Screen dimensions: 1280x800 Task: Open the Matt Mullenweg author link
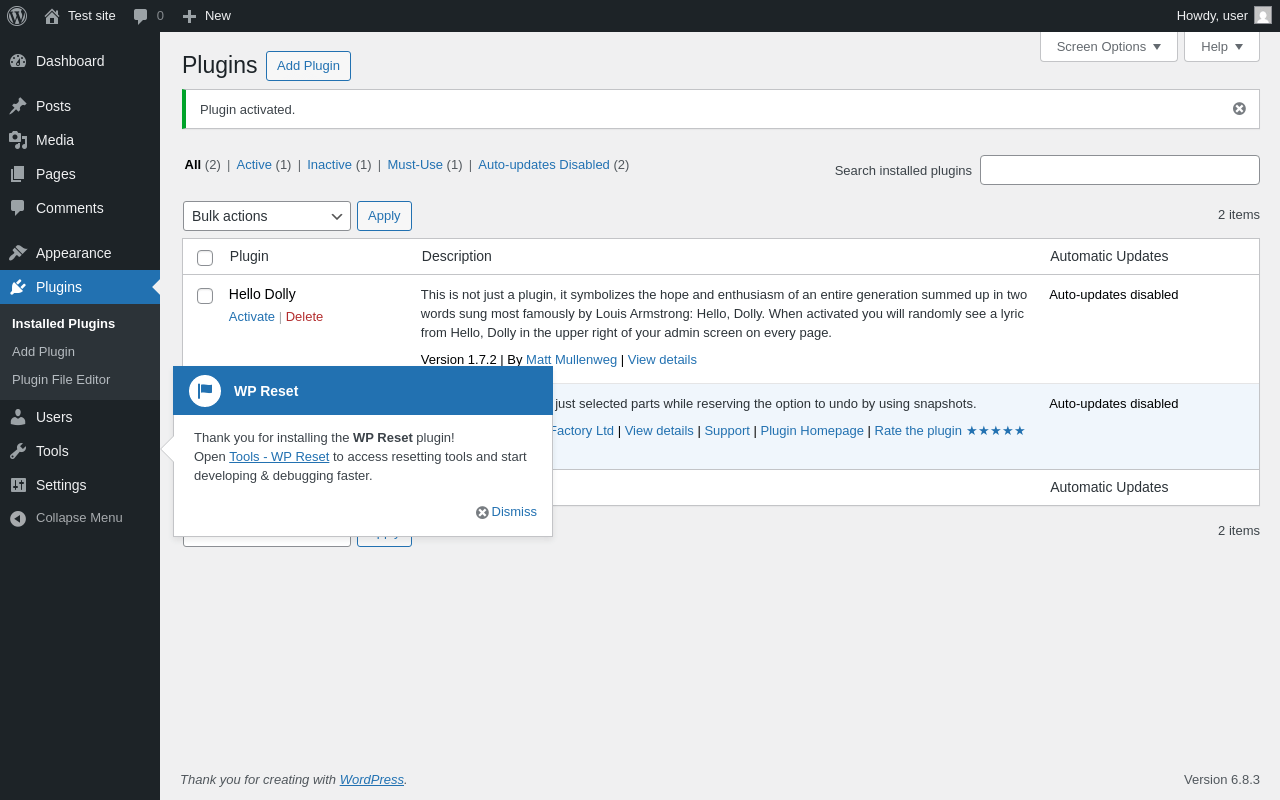(572, 360)
